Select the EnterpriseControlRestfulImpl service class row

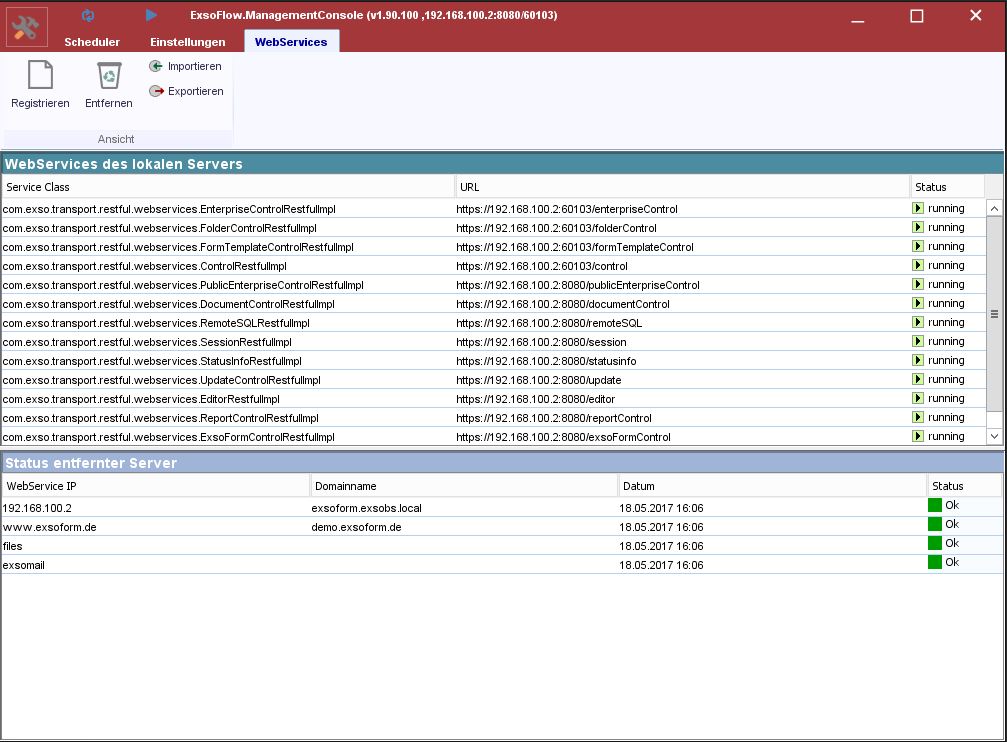(x=169, y=209)
